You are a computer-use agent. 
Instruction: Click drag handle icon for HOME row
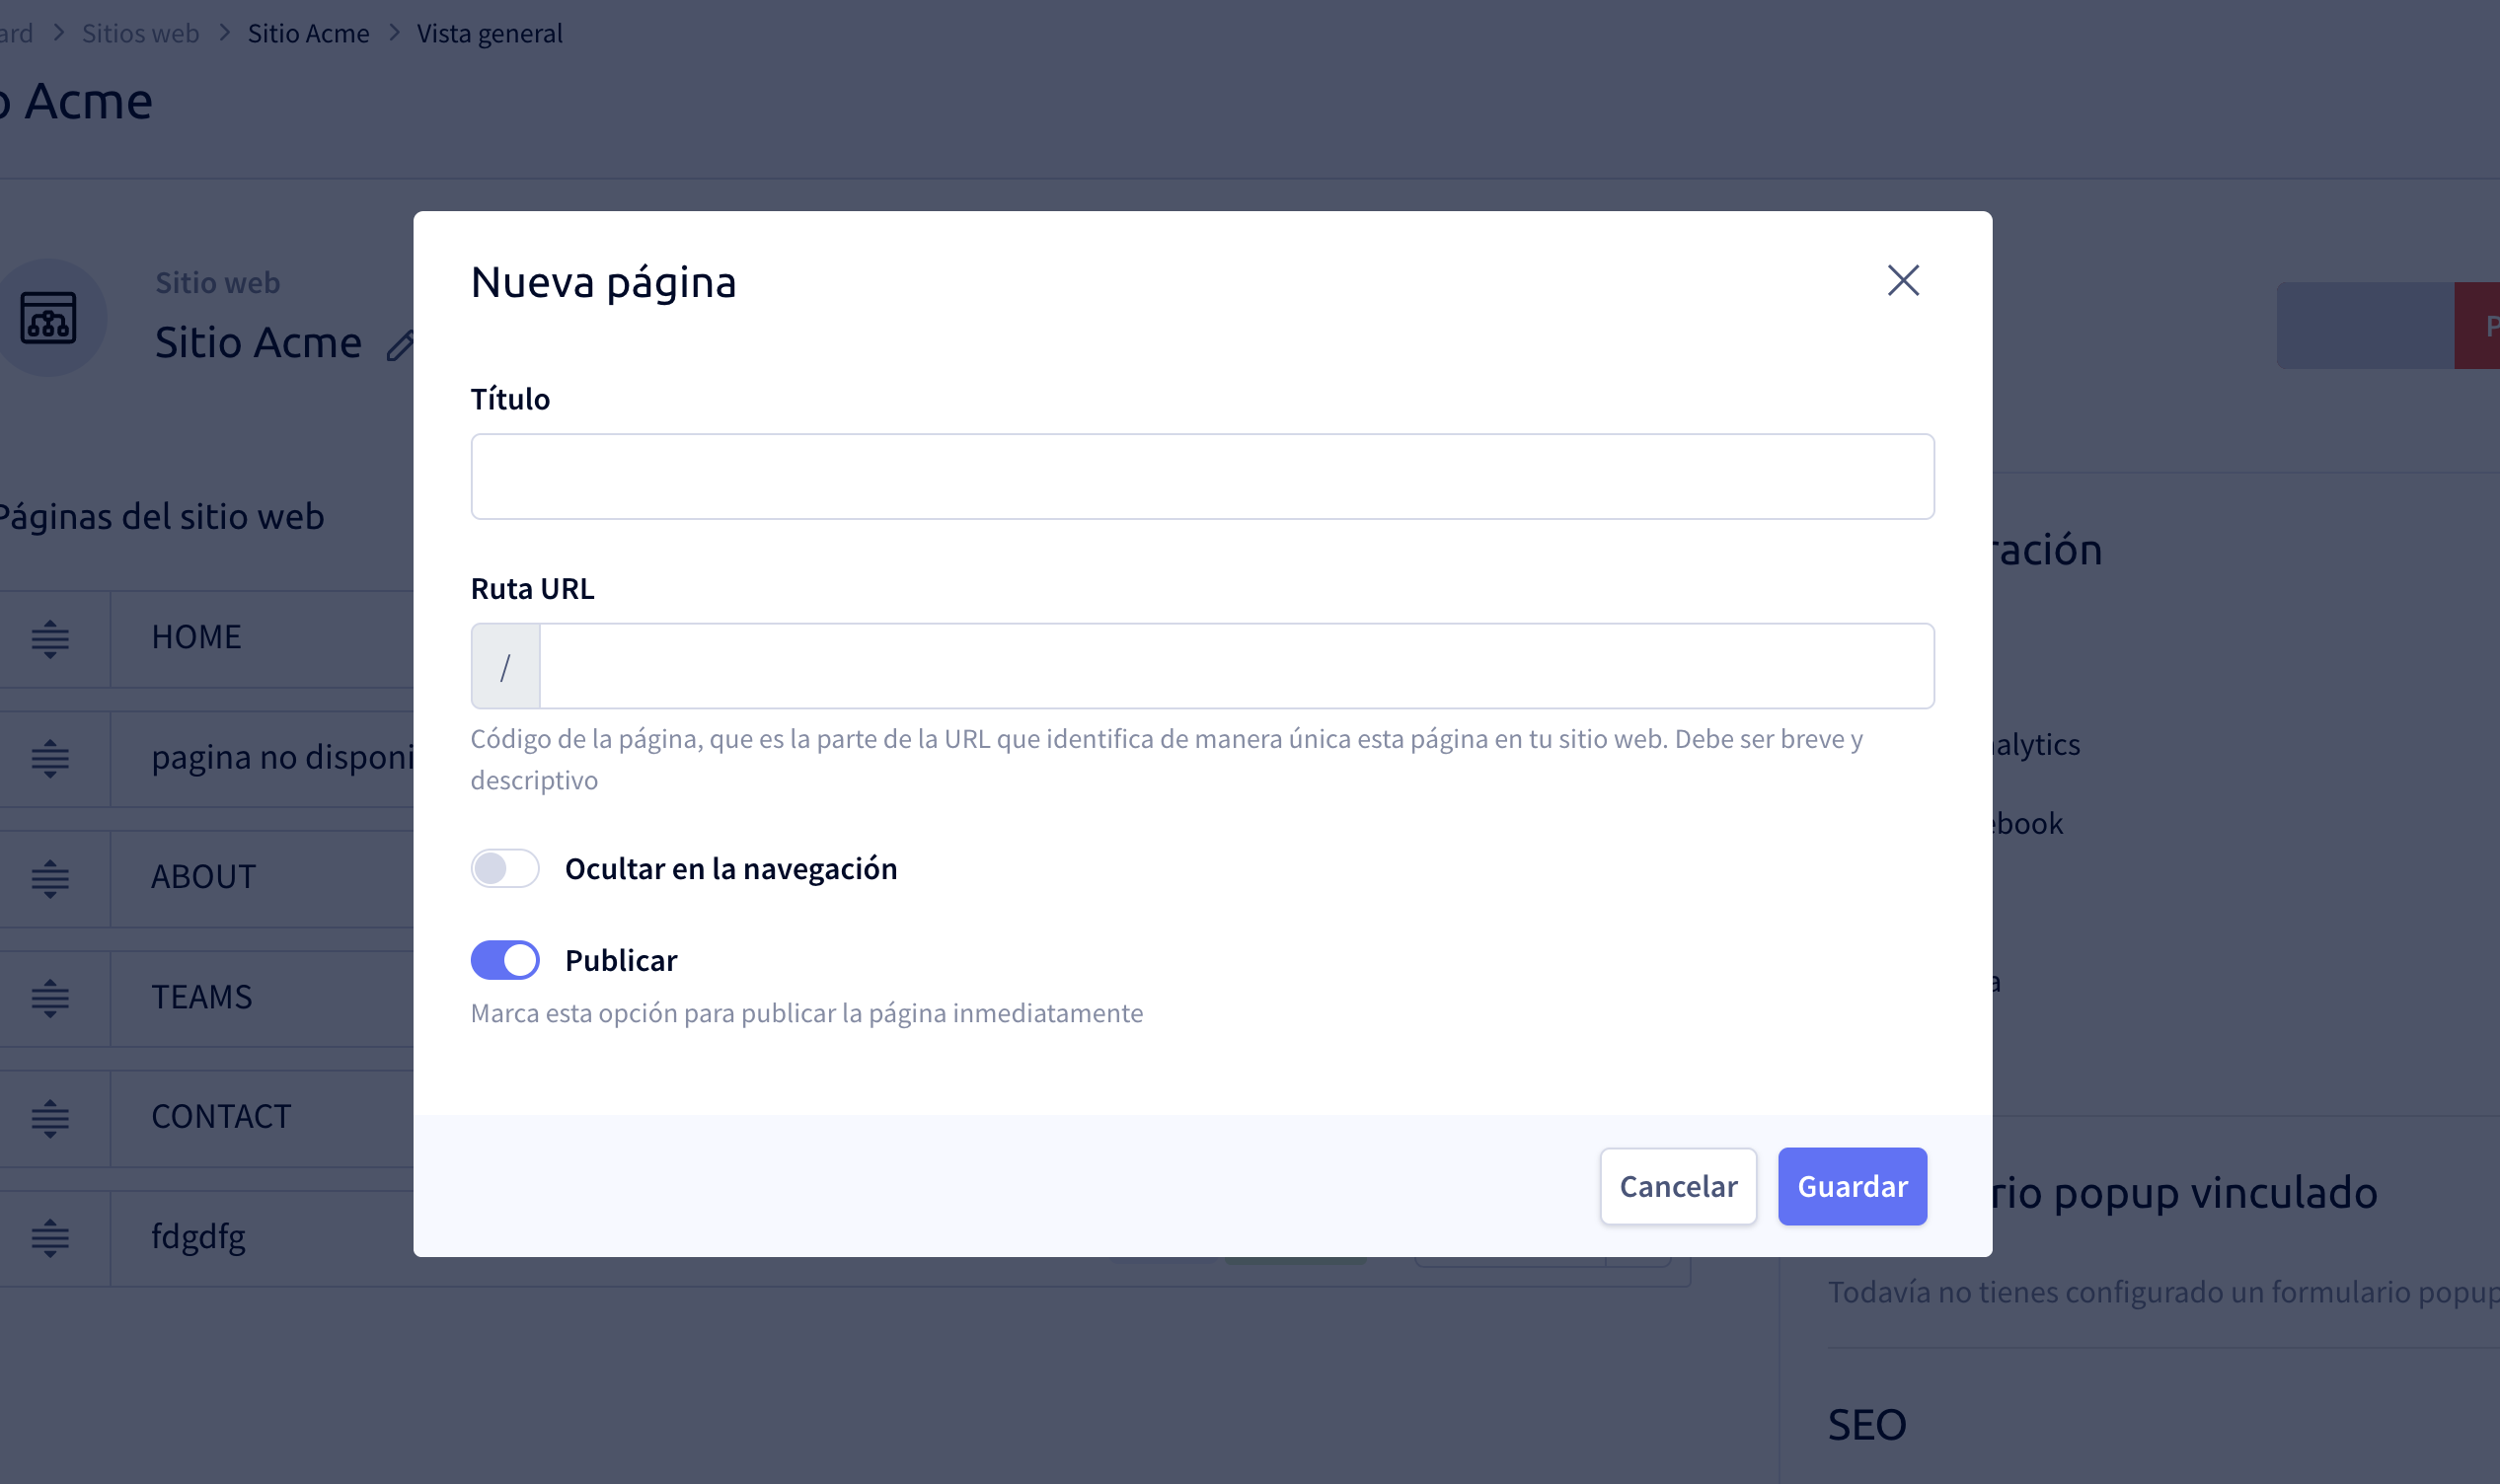(50, 638)
